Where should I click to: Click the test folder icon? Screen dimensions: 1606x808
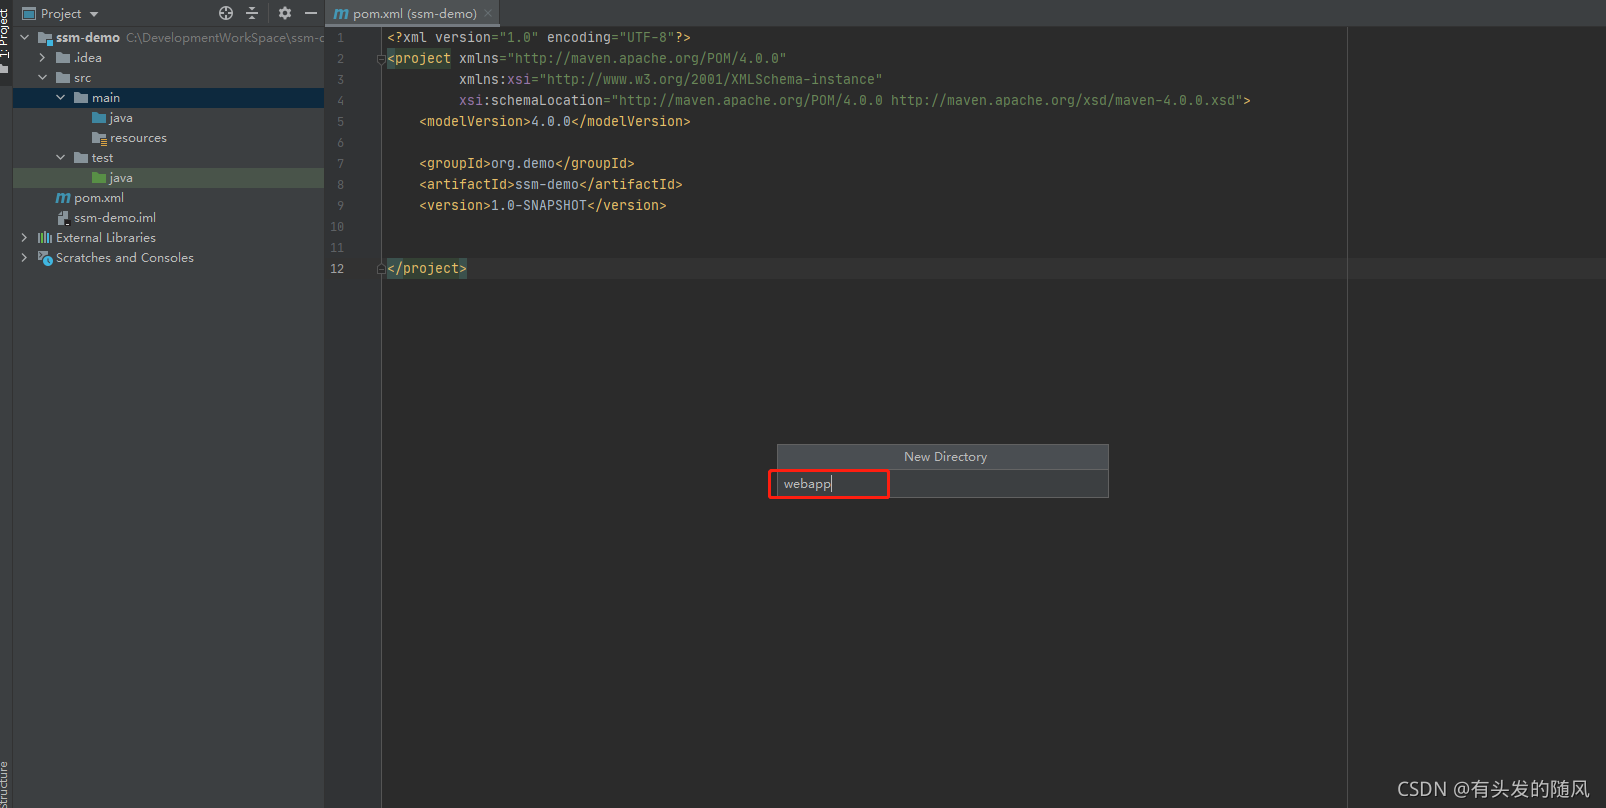tap(81, 158)
